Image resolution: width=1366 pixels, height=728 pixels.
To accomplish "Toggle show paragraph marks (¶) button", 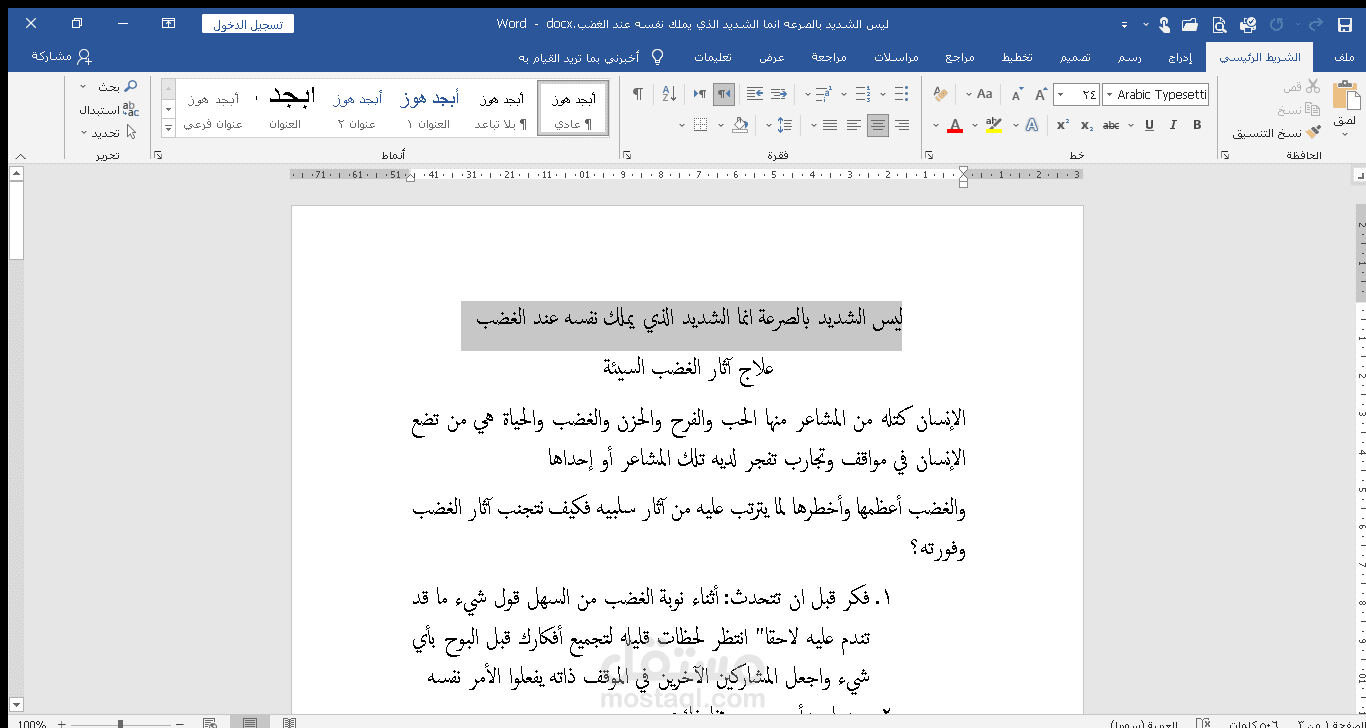I will [638, 94].
